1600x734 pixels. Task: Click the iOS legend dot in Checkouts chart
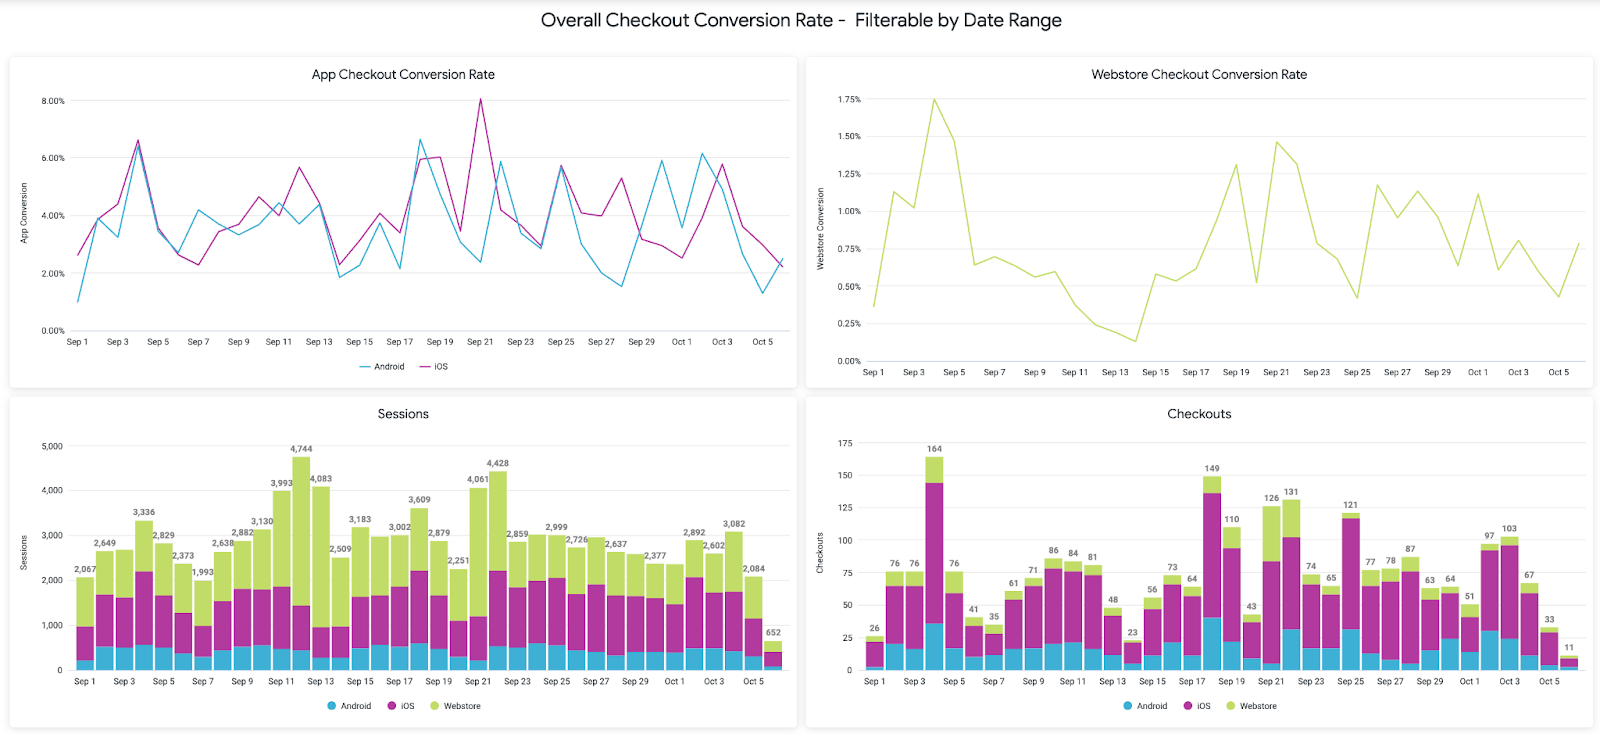(x=1188, y=706)
